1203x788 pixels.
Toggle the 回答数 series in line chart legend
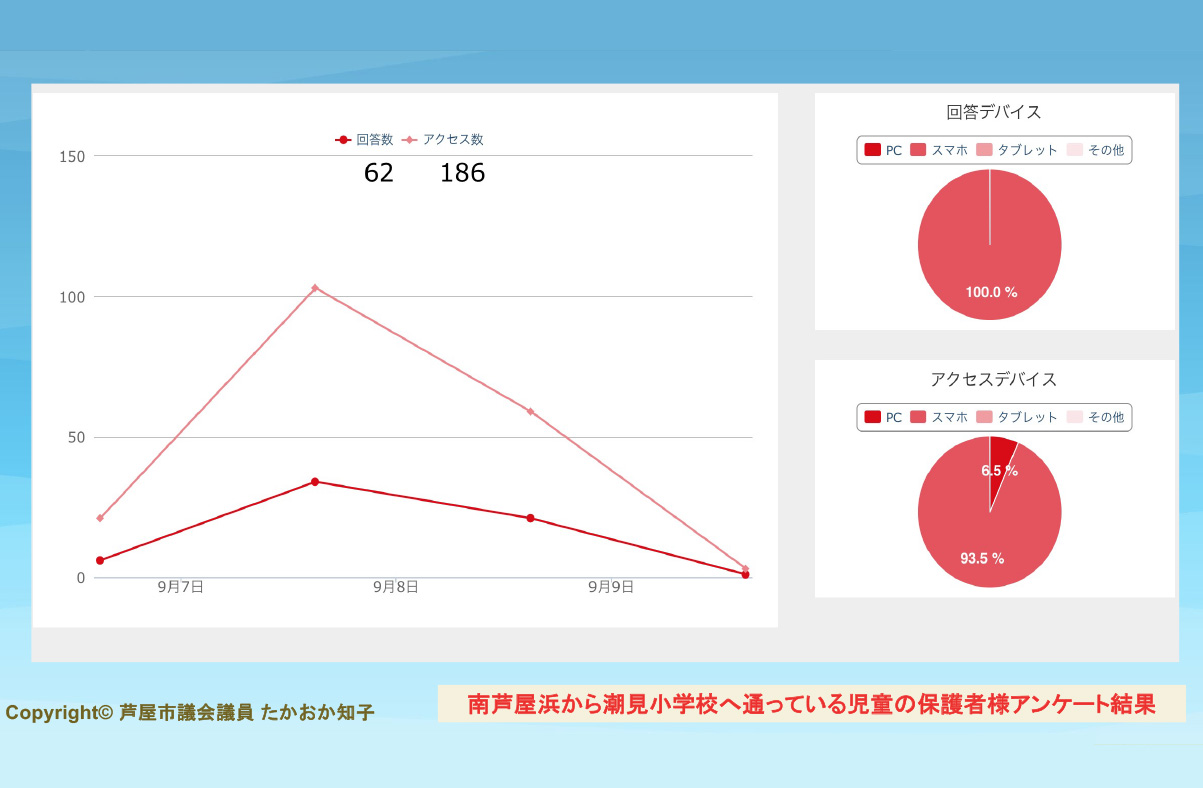tap(365, 140)
